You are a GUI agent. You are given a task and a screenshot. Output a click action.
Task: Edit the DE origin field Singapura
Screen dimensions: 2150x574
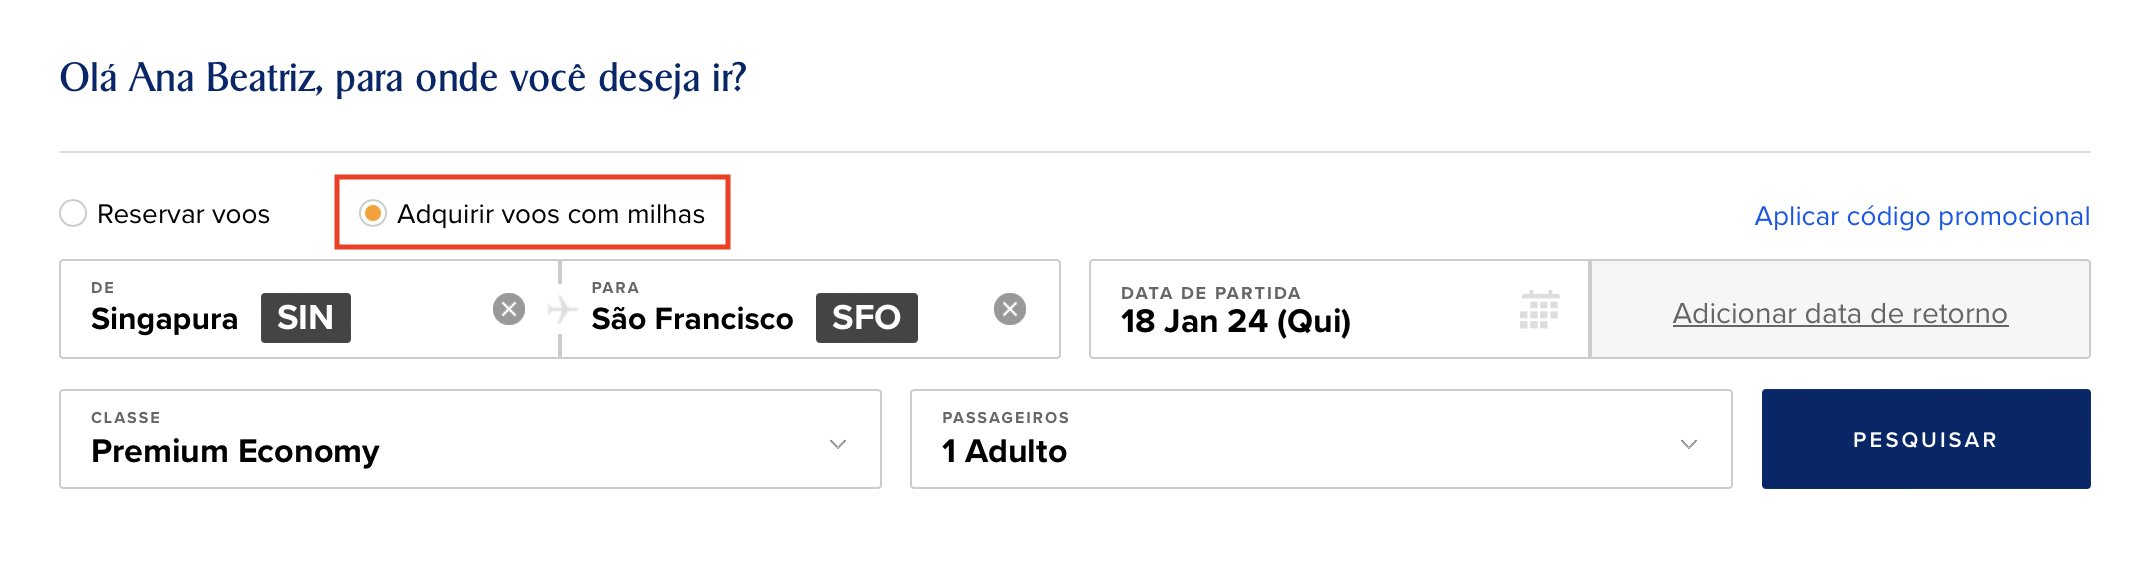[309, 309]
